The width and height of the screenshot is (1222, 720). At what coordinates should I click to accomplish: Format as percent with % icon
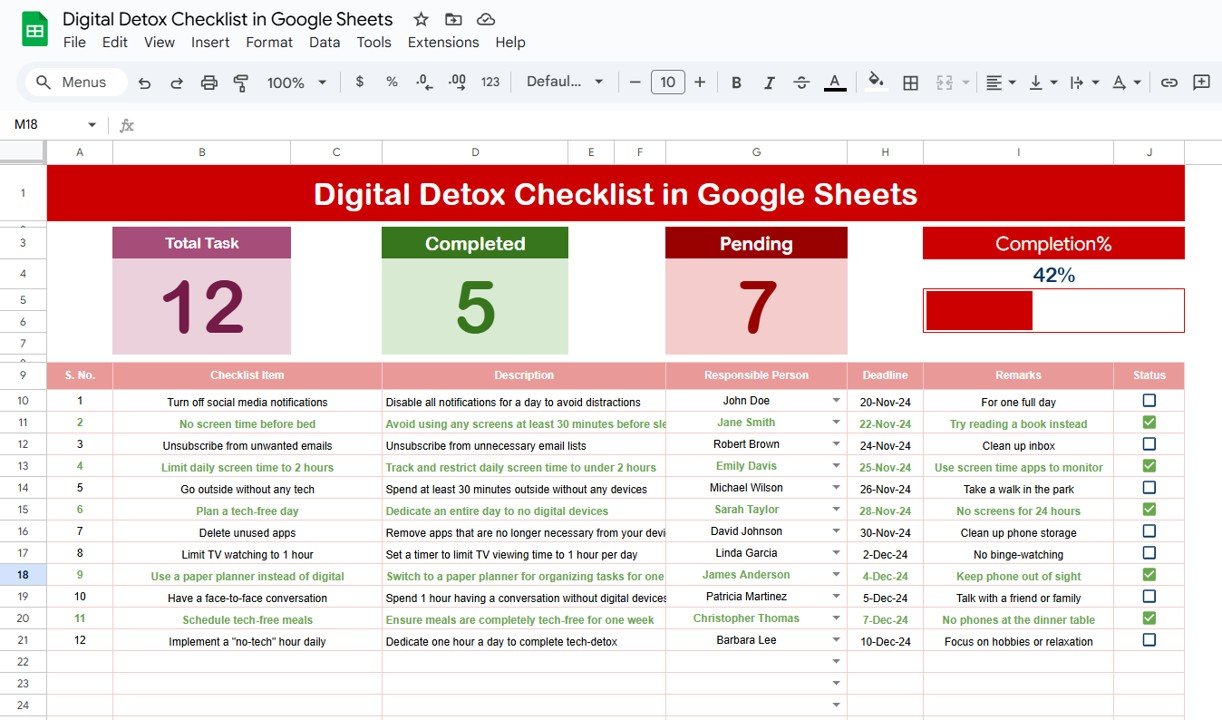point(392,82)
